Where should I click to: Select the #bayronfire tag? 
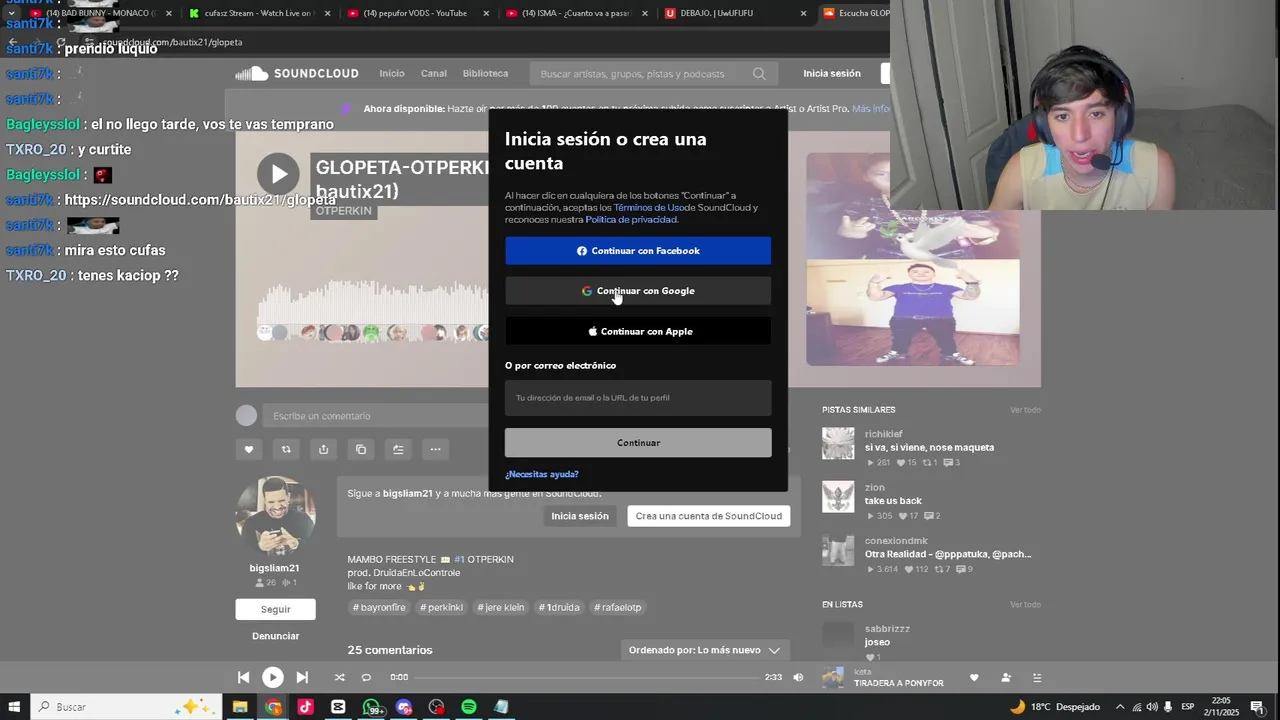point(379,607)
